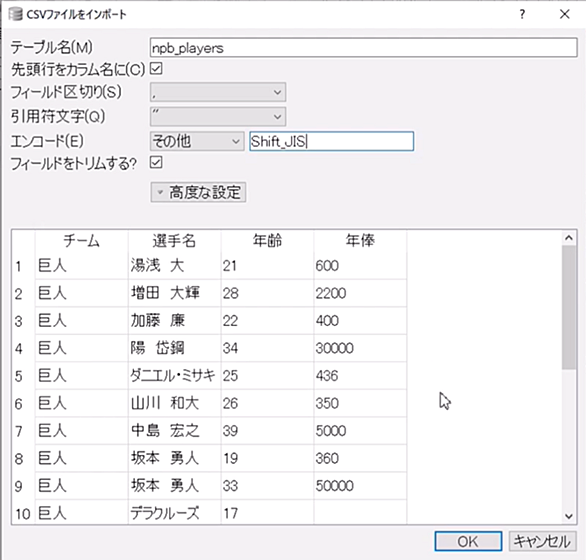Click the 年俸 column header

pyautogui.click(x=360, y=240)
